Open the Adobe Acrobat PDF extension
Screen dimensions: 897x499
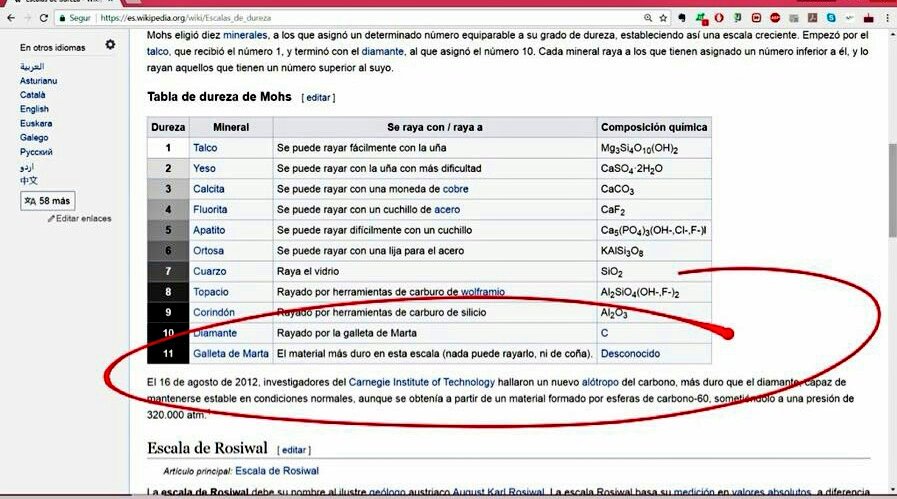point(812,18)
